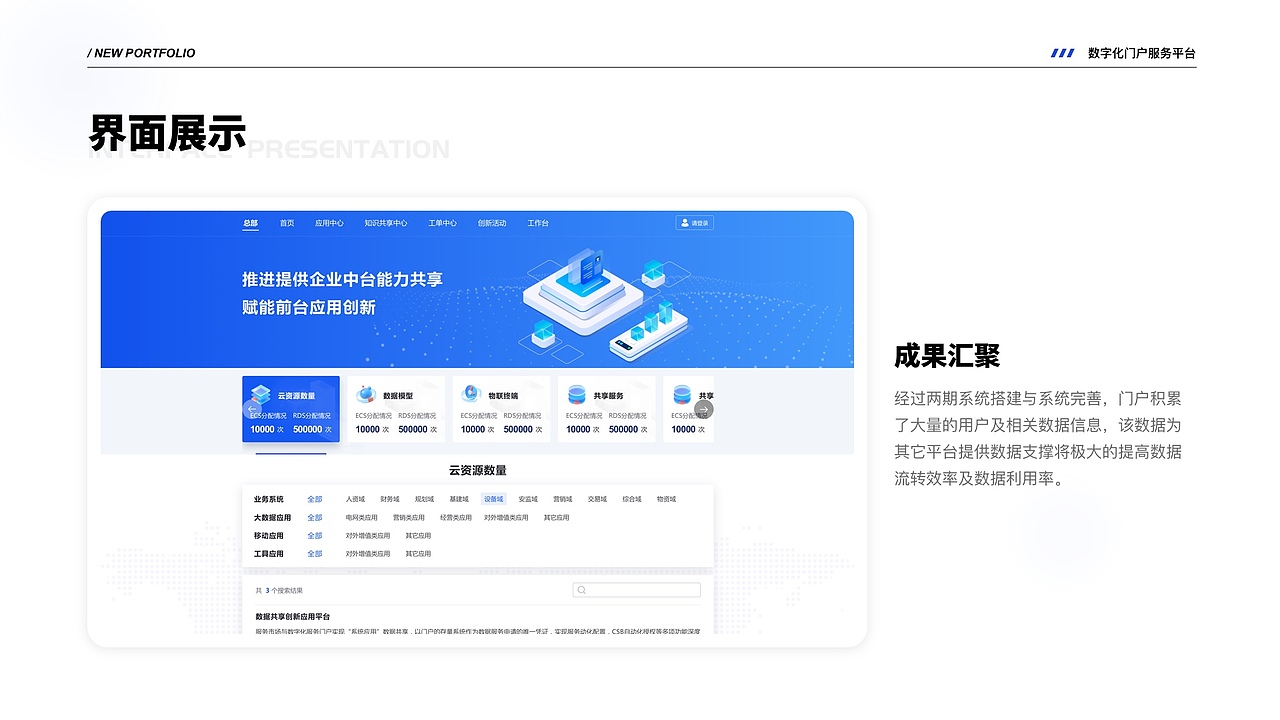Click the carousel previous arrow
Screen dimensions: 1280x720
(253, 409)
